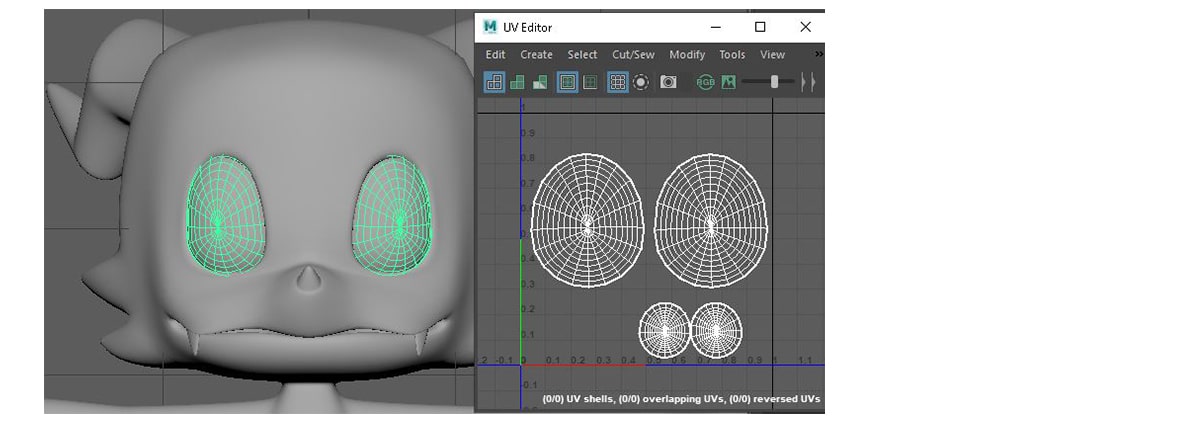Click the shell borders display icon
Viewport: 1200px width, 427px height.
(x=590, y=83)
